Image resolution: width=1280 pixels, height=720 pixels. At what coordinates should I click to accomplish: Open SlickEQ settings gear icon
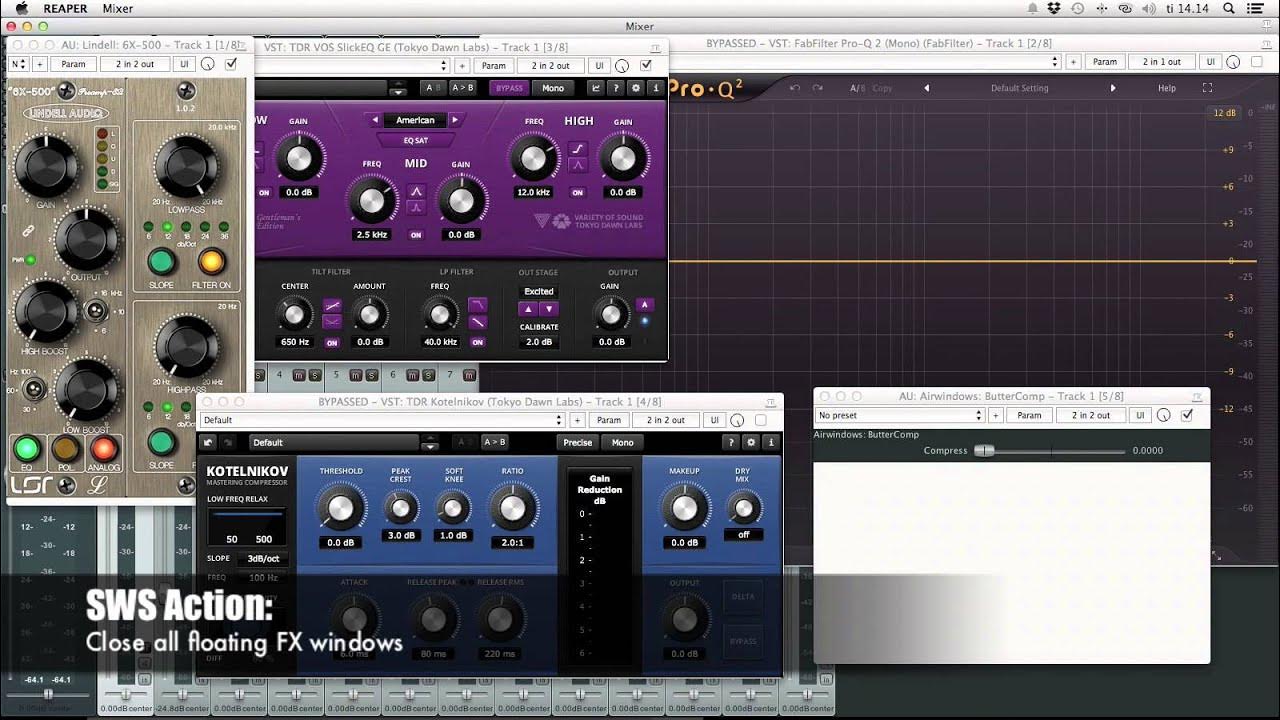[x=636, y=88]
